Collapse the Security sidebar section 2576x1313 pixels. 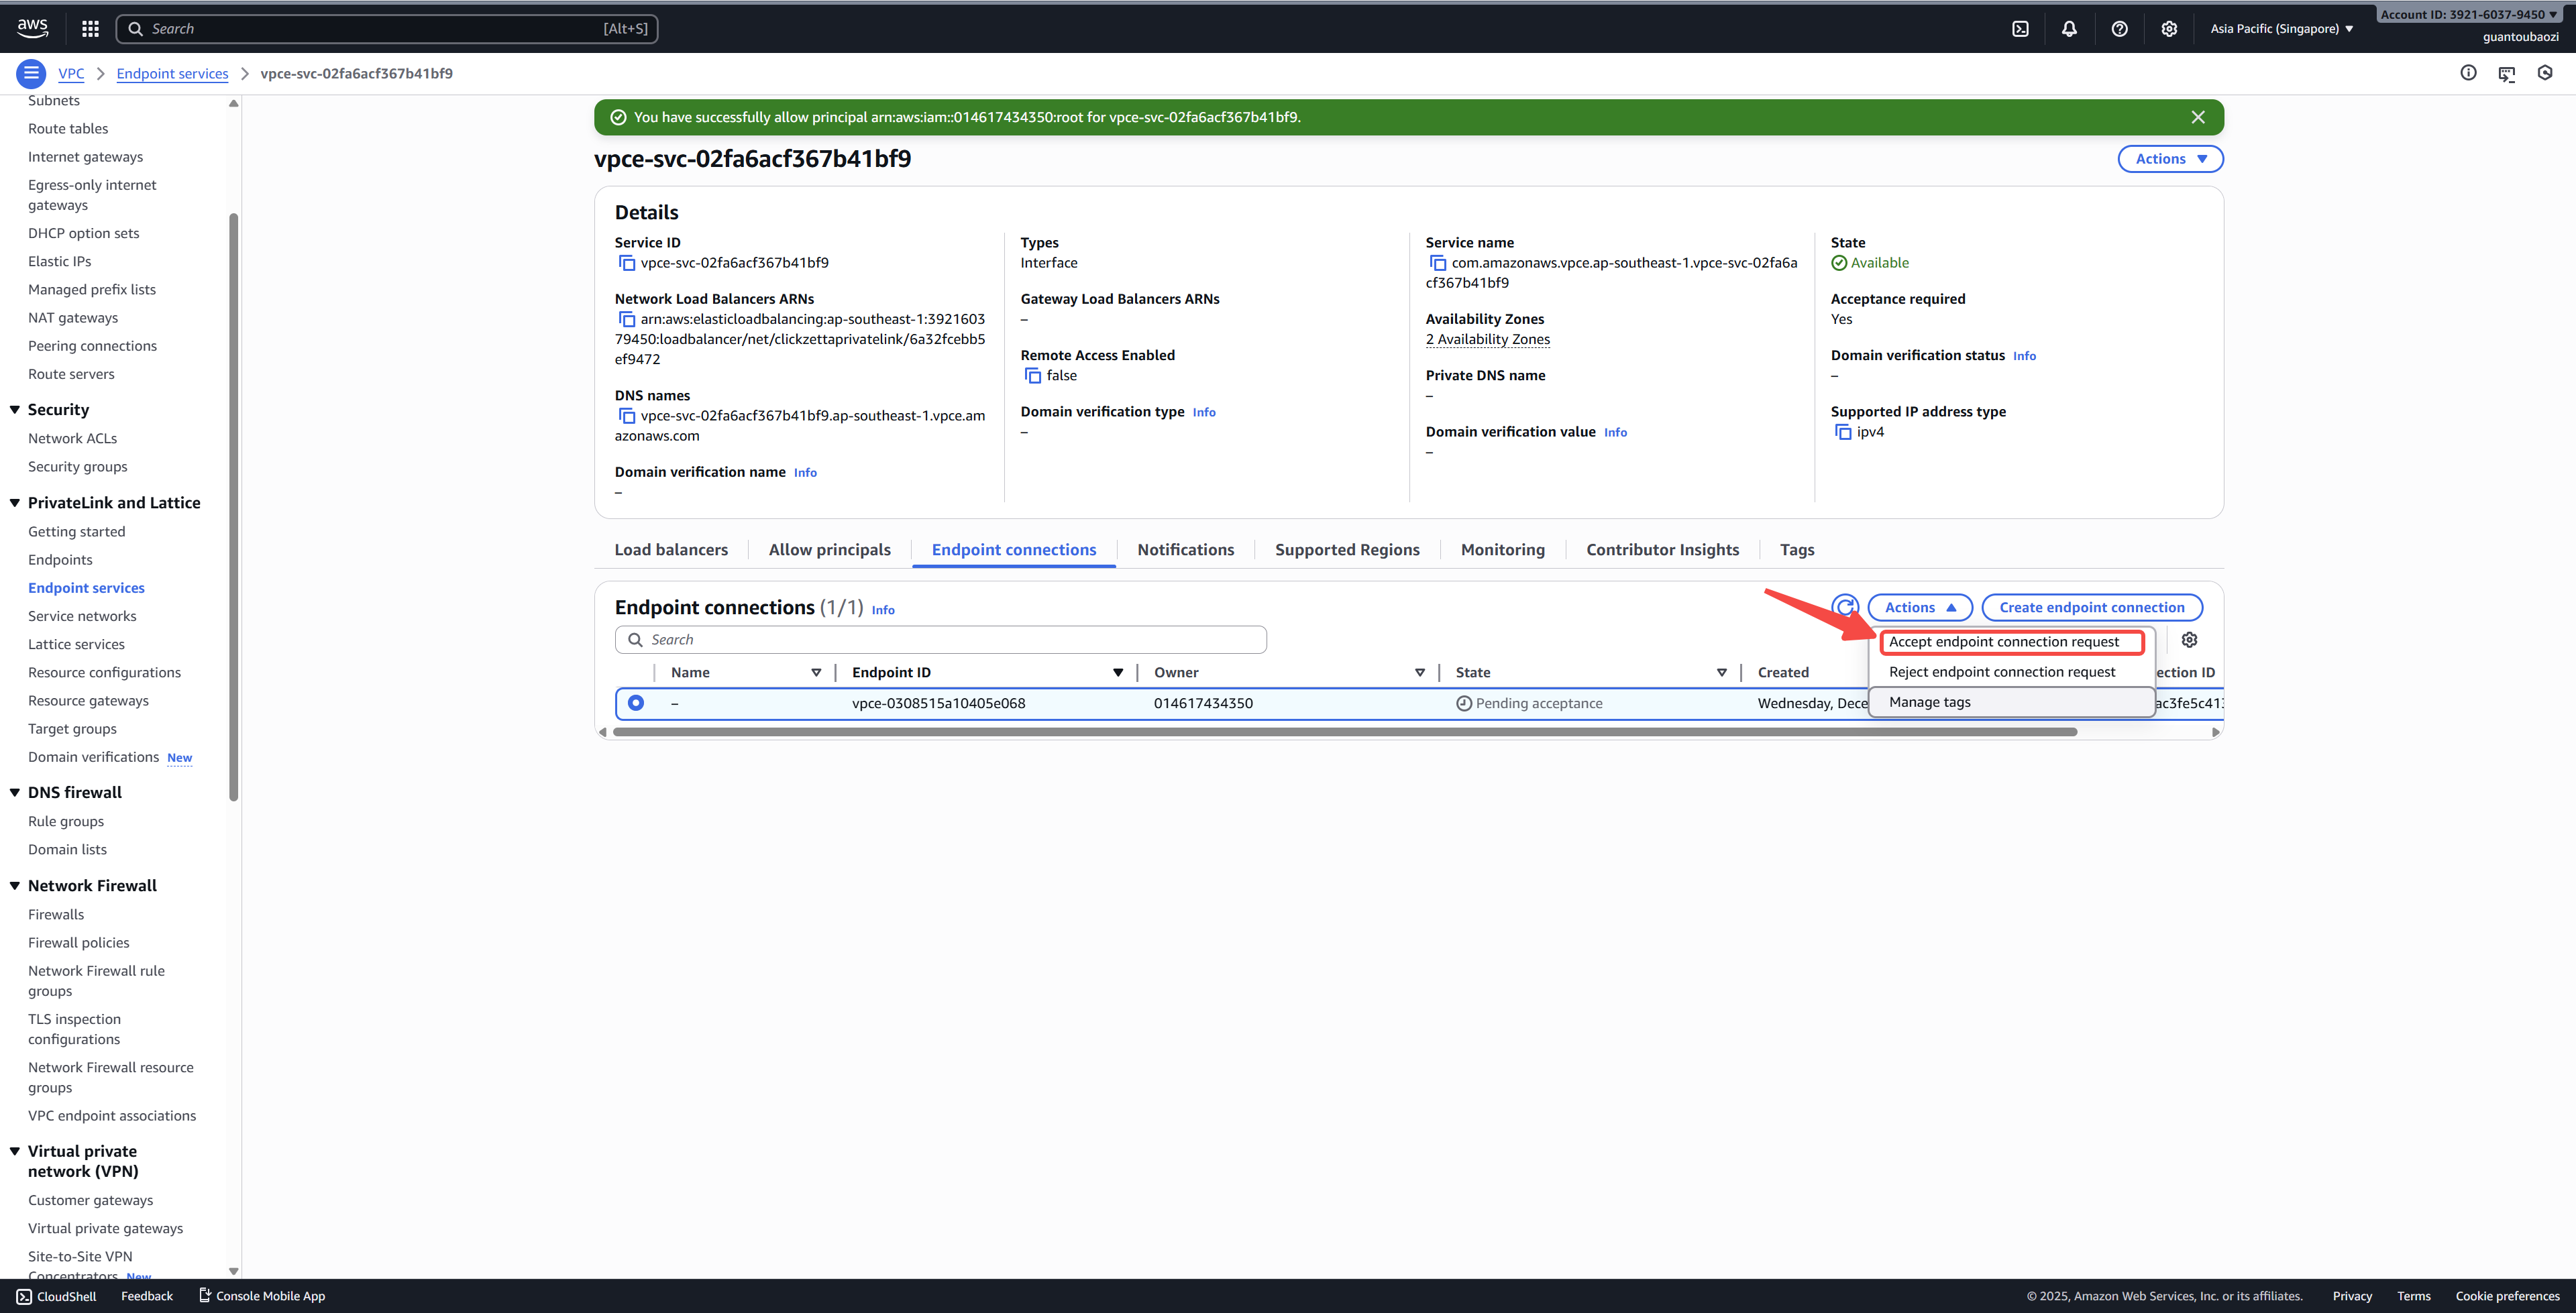click(x=15, y=410)
